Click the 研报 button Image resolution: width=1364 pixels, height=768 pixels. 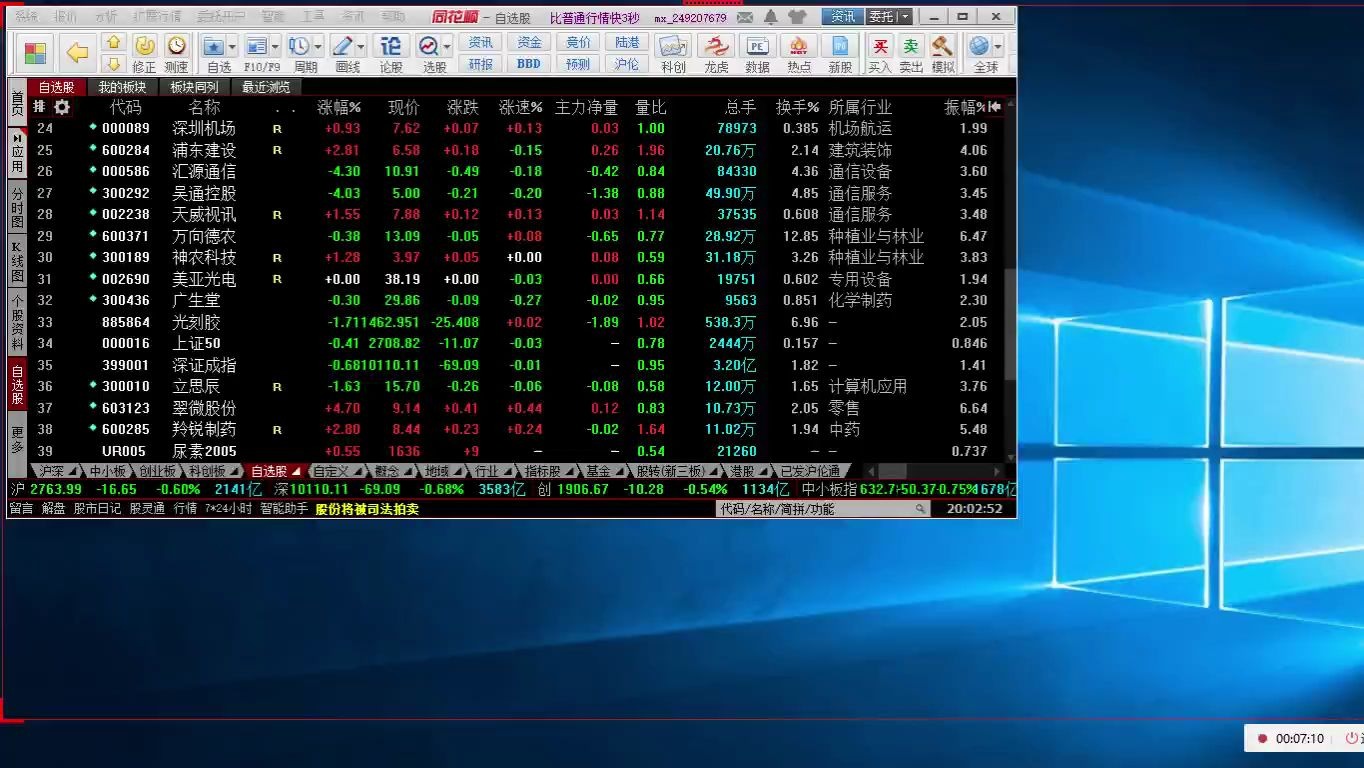click(481, 64)
